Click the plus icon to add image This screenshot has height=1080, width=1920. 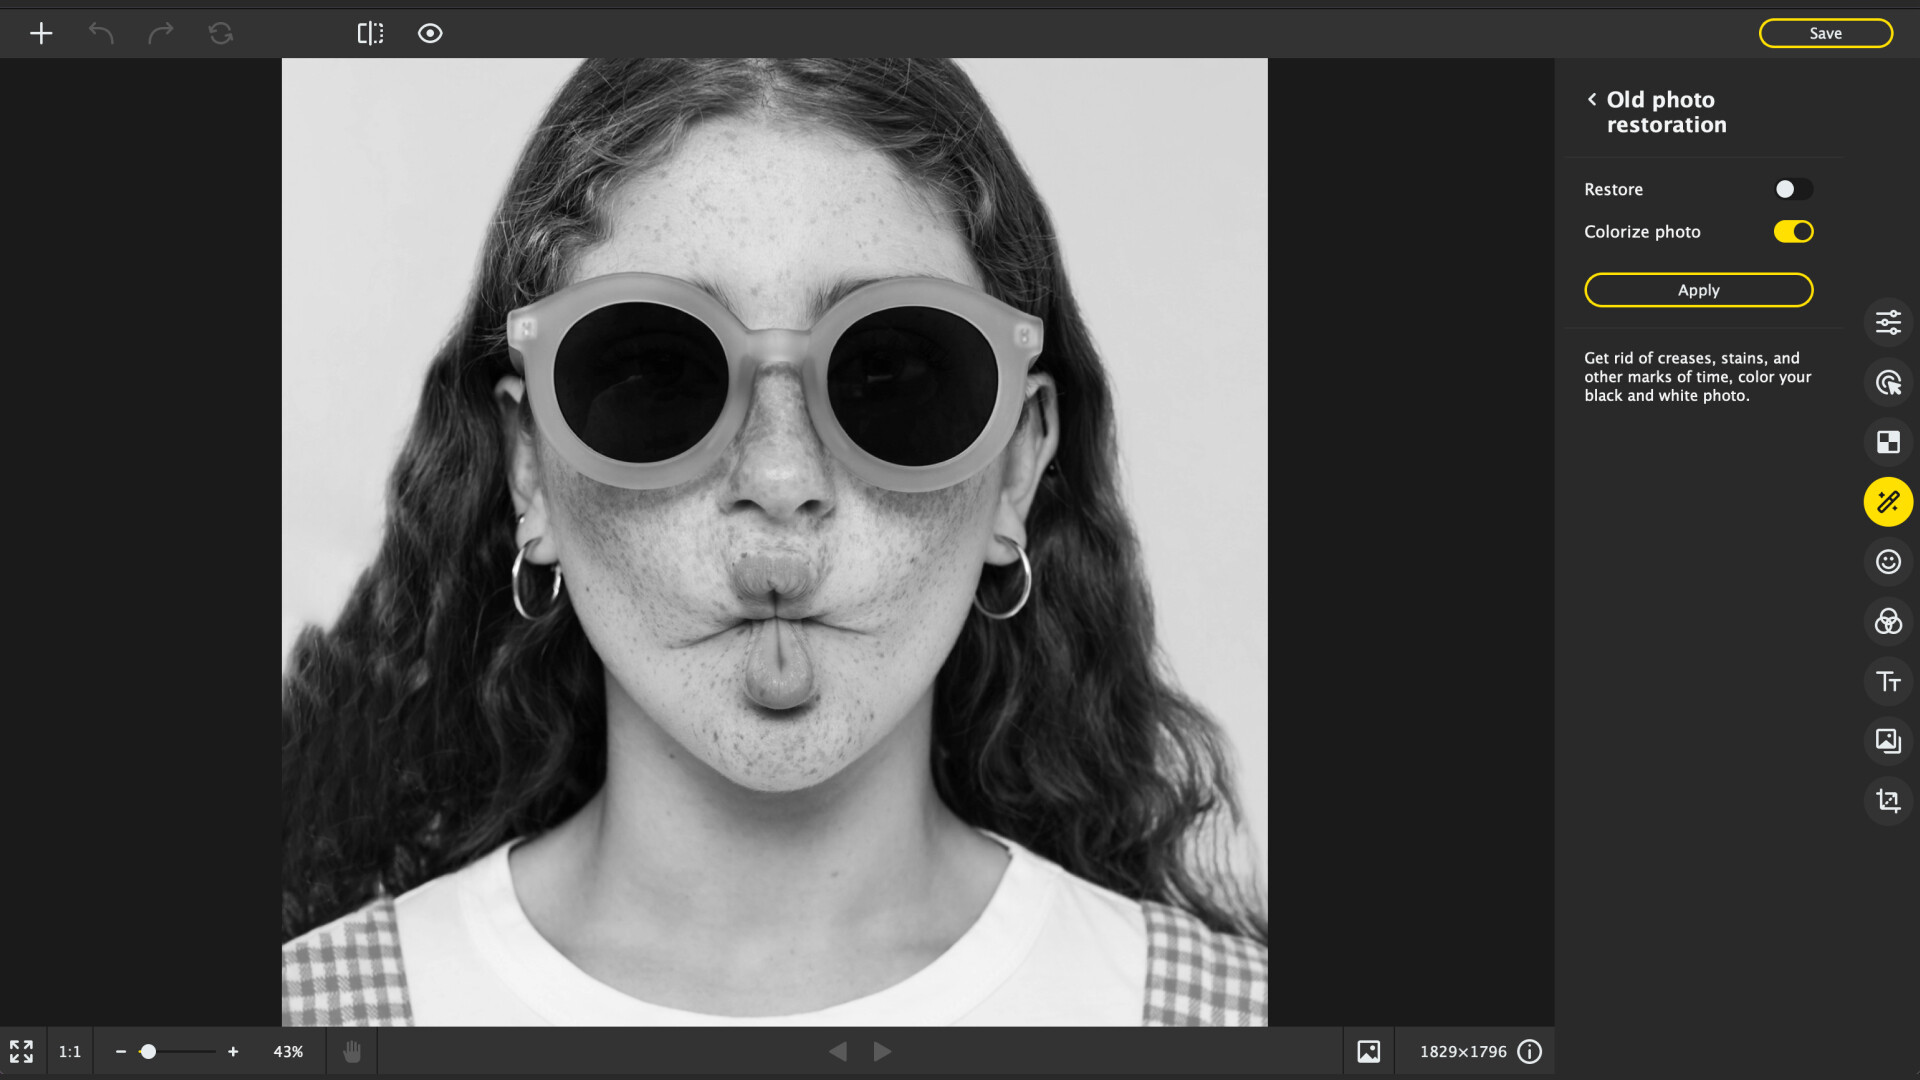(41, 33)
